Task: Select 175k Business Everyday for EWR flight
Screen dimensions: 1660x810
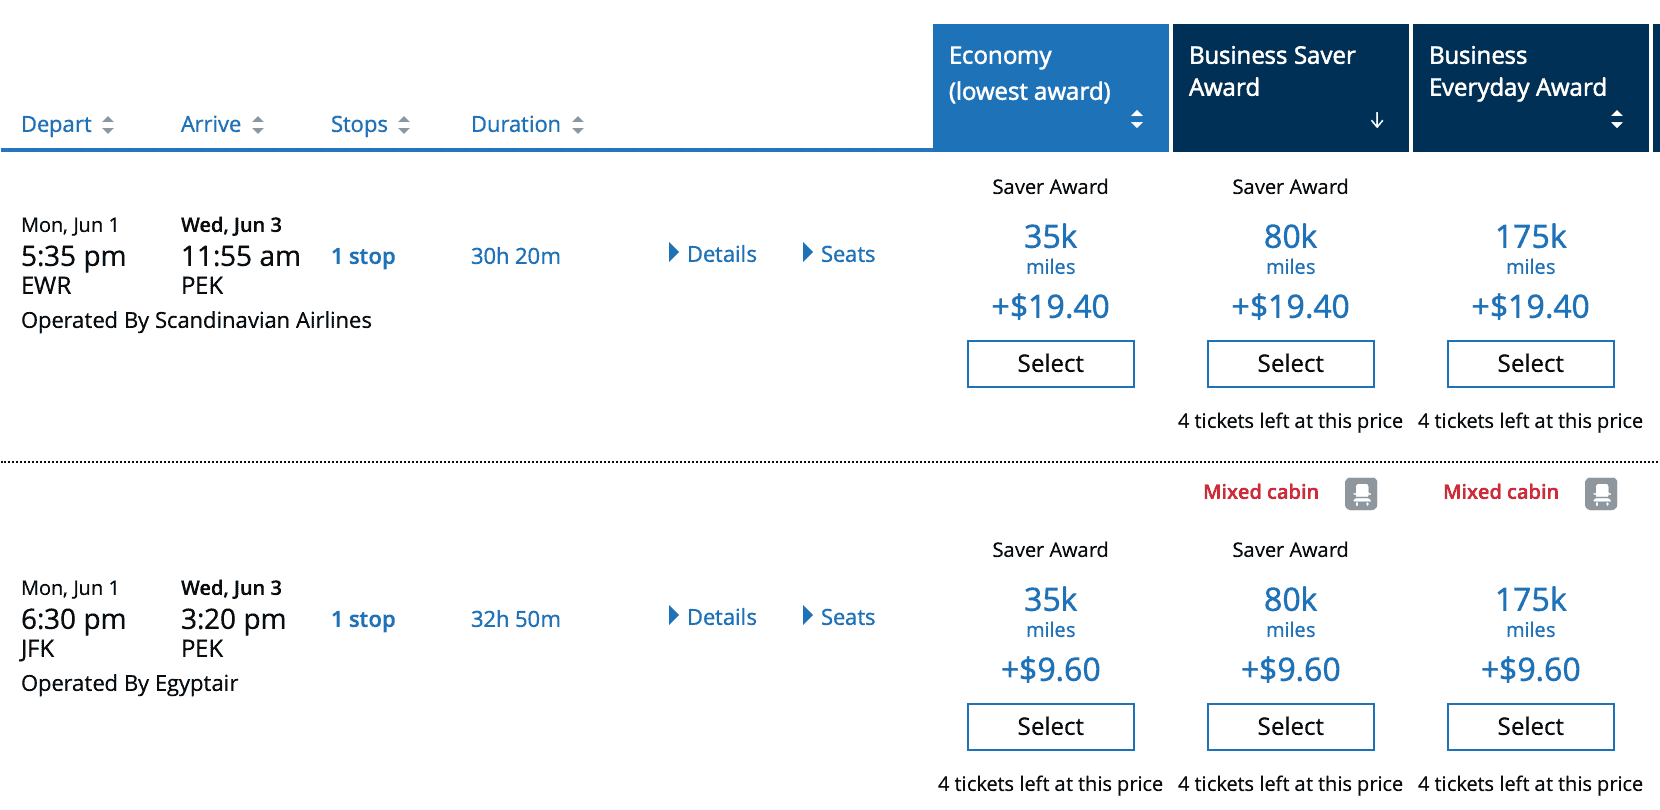Action: [1531, 364]
